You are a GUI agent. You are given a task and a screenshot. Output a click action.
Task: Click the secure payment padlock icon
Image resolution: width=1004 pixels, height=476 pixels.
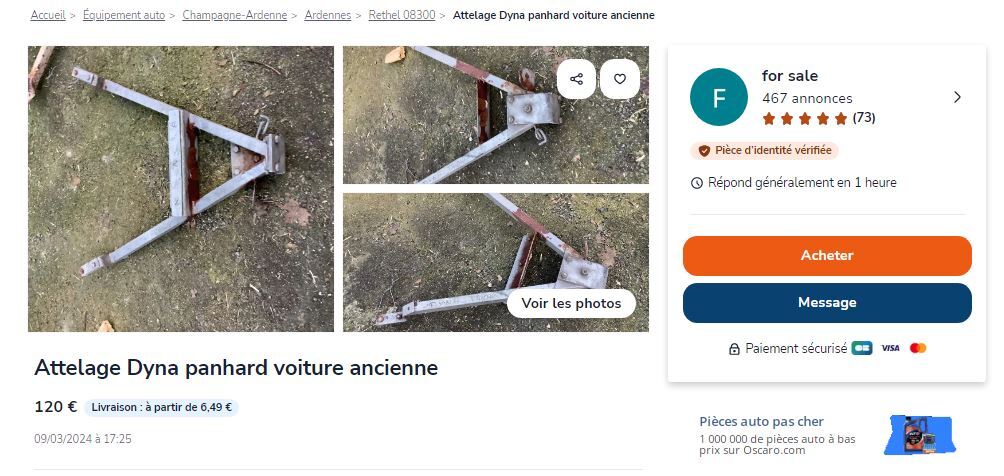(735, 349)
